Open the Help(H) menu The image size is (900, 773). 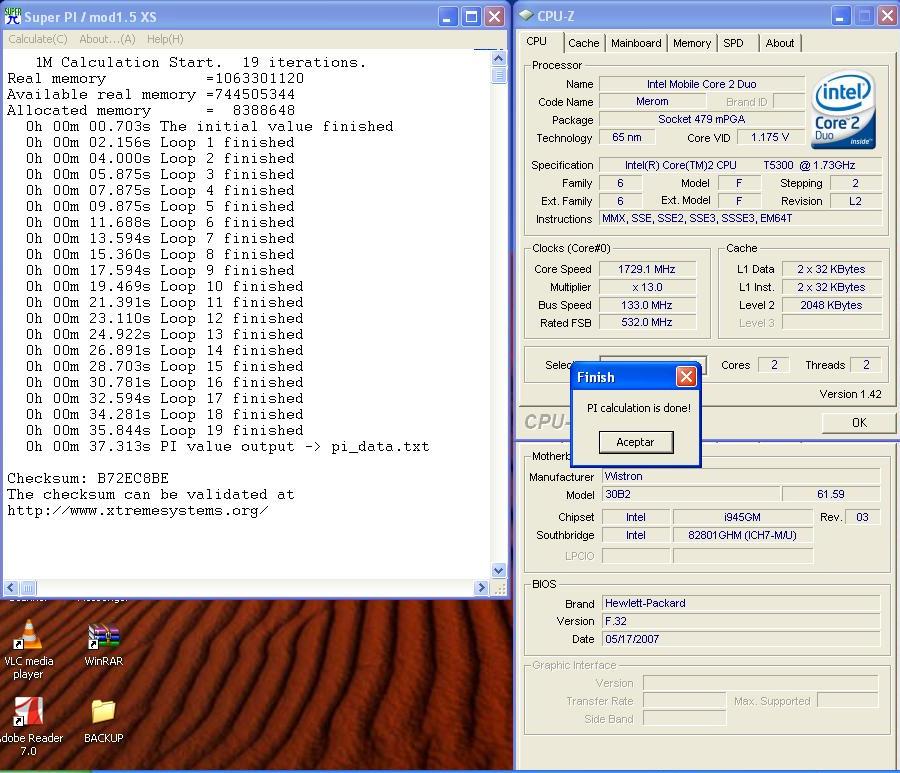click(x=165, y=39)
